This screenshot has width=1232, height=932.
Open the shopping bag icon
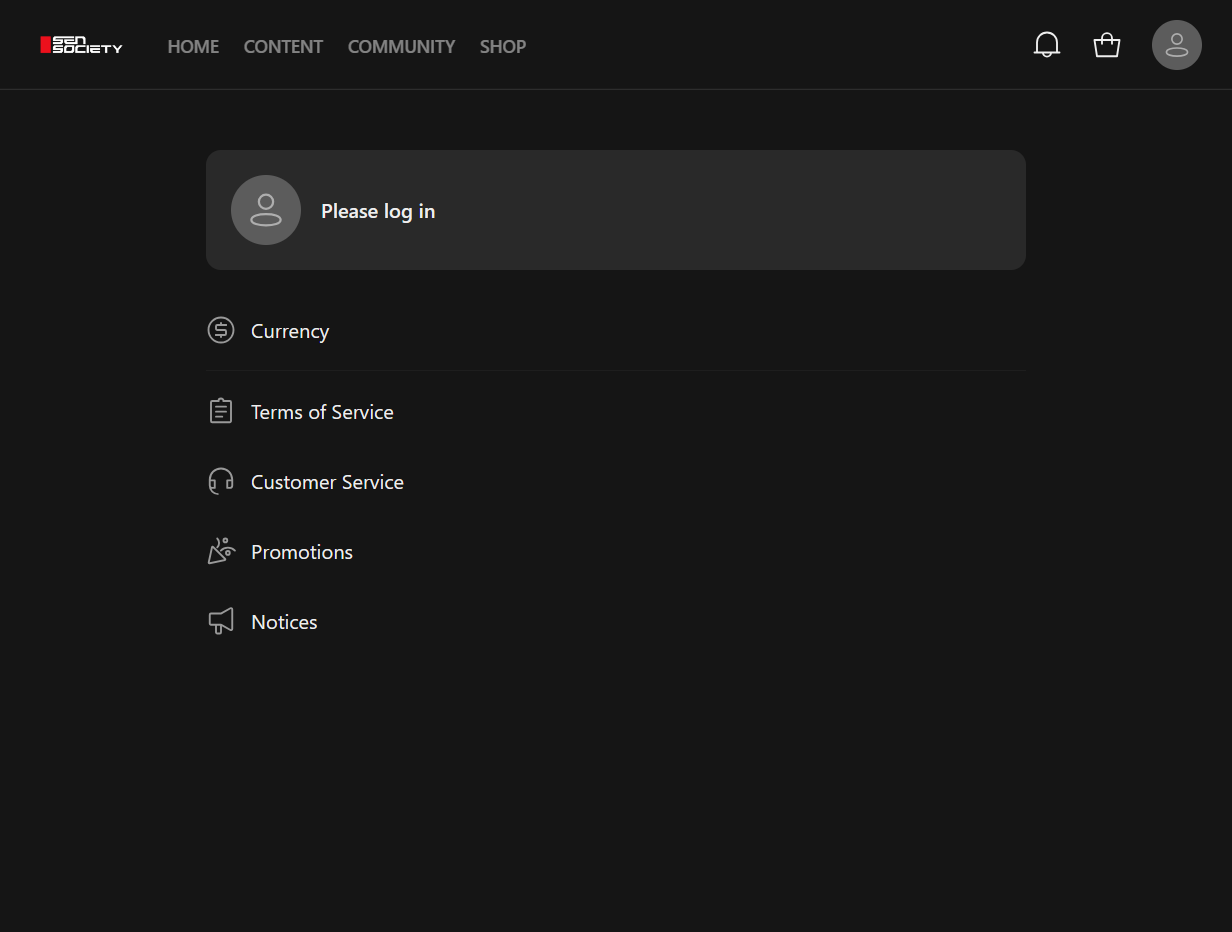[1107, 45]
